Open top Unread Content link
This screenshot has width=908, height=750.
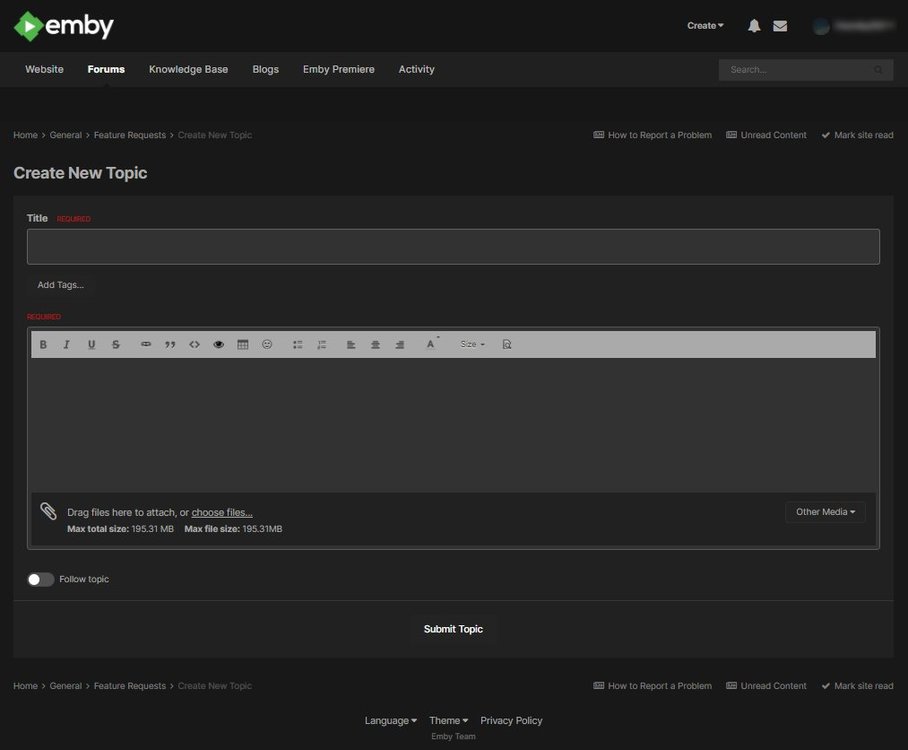[766, 135]
